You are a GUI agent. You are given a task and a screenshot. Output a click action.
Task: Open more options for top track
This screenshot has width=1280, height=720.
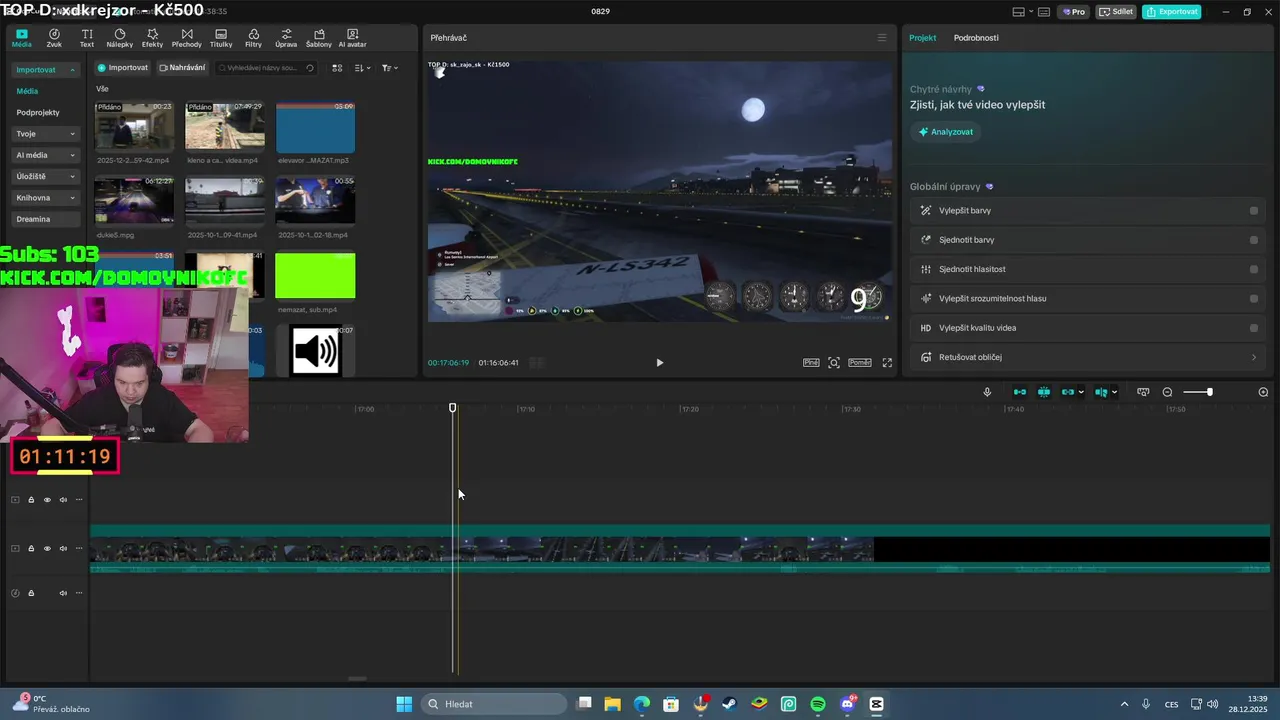click(x=79, y=500)
